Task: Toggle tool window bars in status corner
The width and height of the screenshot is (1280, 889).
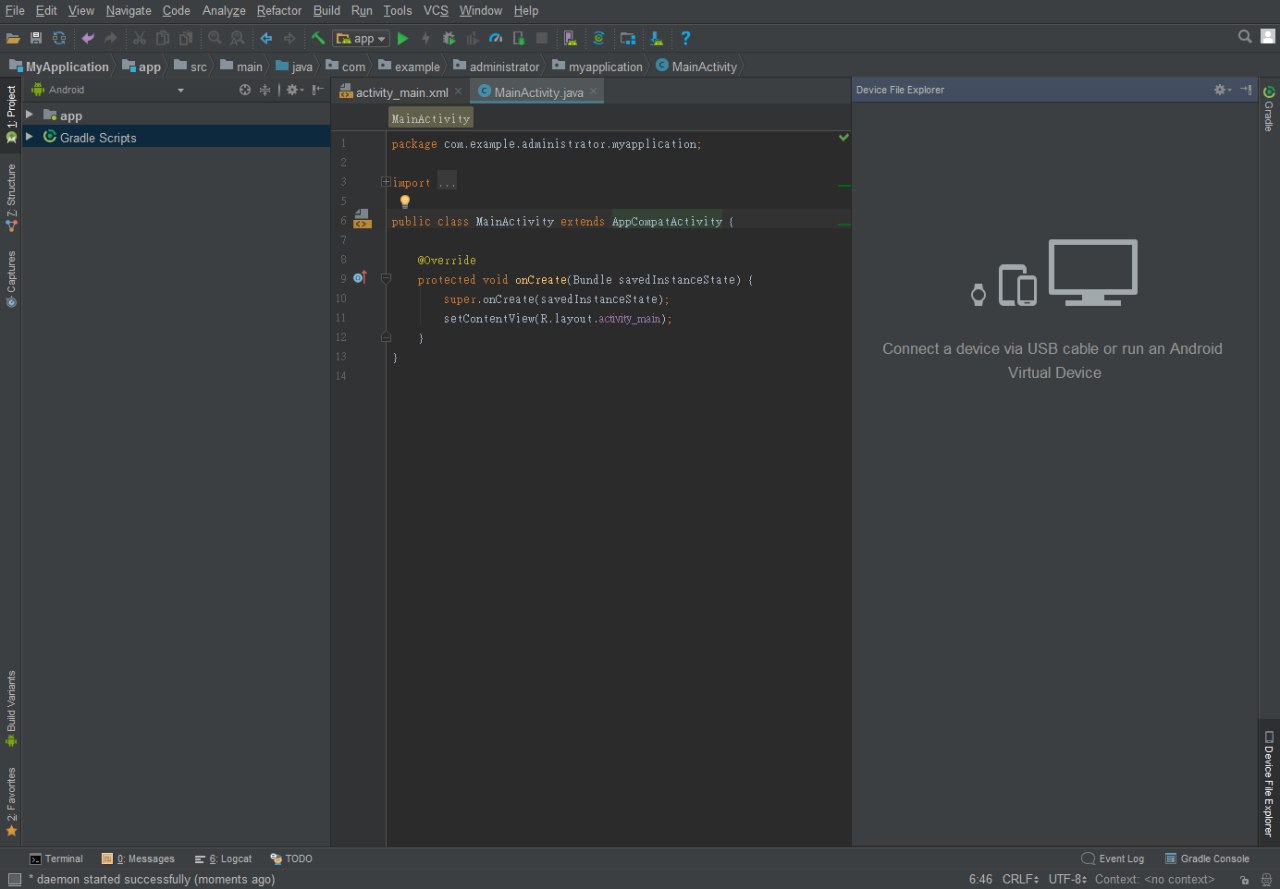Action: click(14, 880)
